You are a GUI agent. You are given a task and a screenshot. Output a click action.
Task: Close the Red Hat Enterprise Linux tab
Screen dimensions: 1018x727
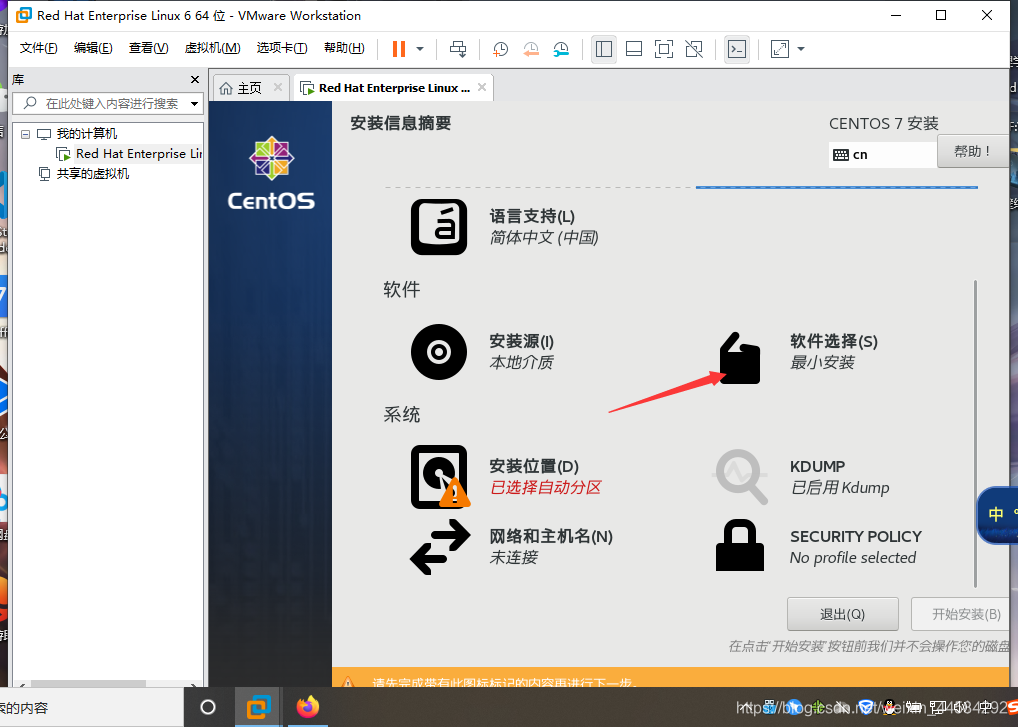482,87
